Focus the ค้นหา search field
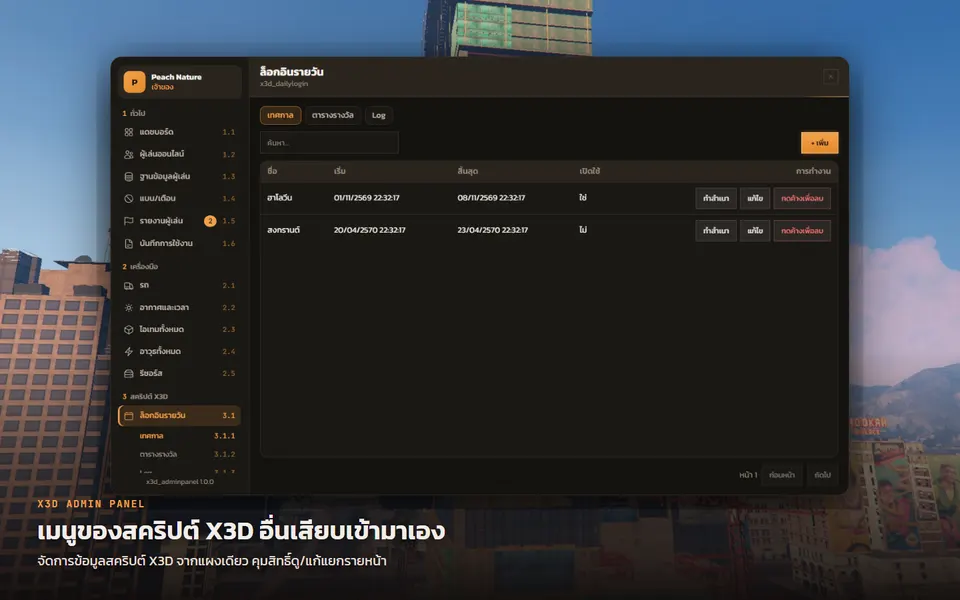The width and height of the screenshot is (960, 600). [x=329, y=143]
